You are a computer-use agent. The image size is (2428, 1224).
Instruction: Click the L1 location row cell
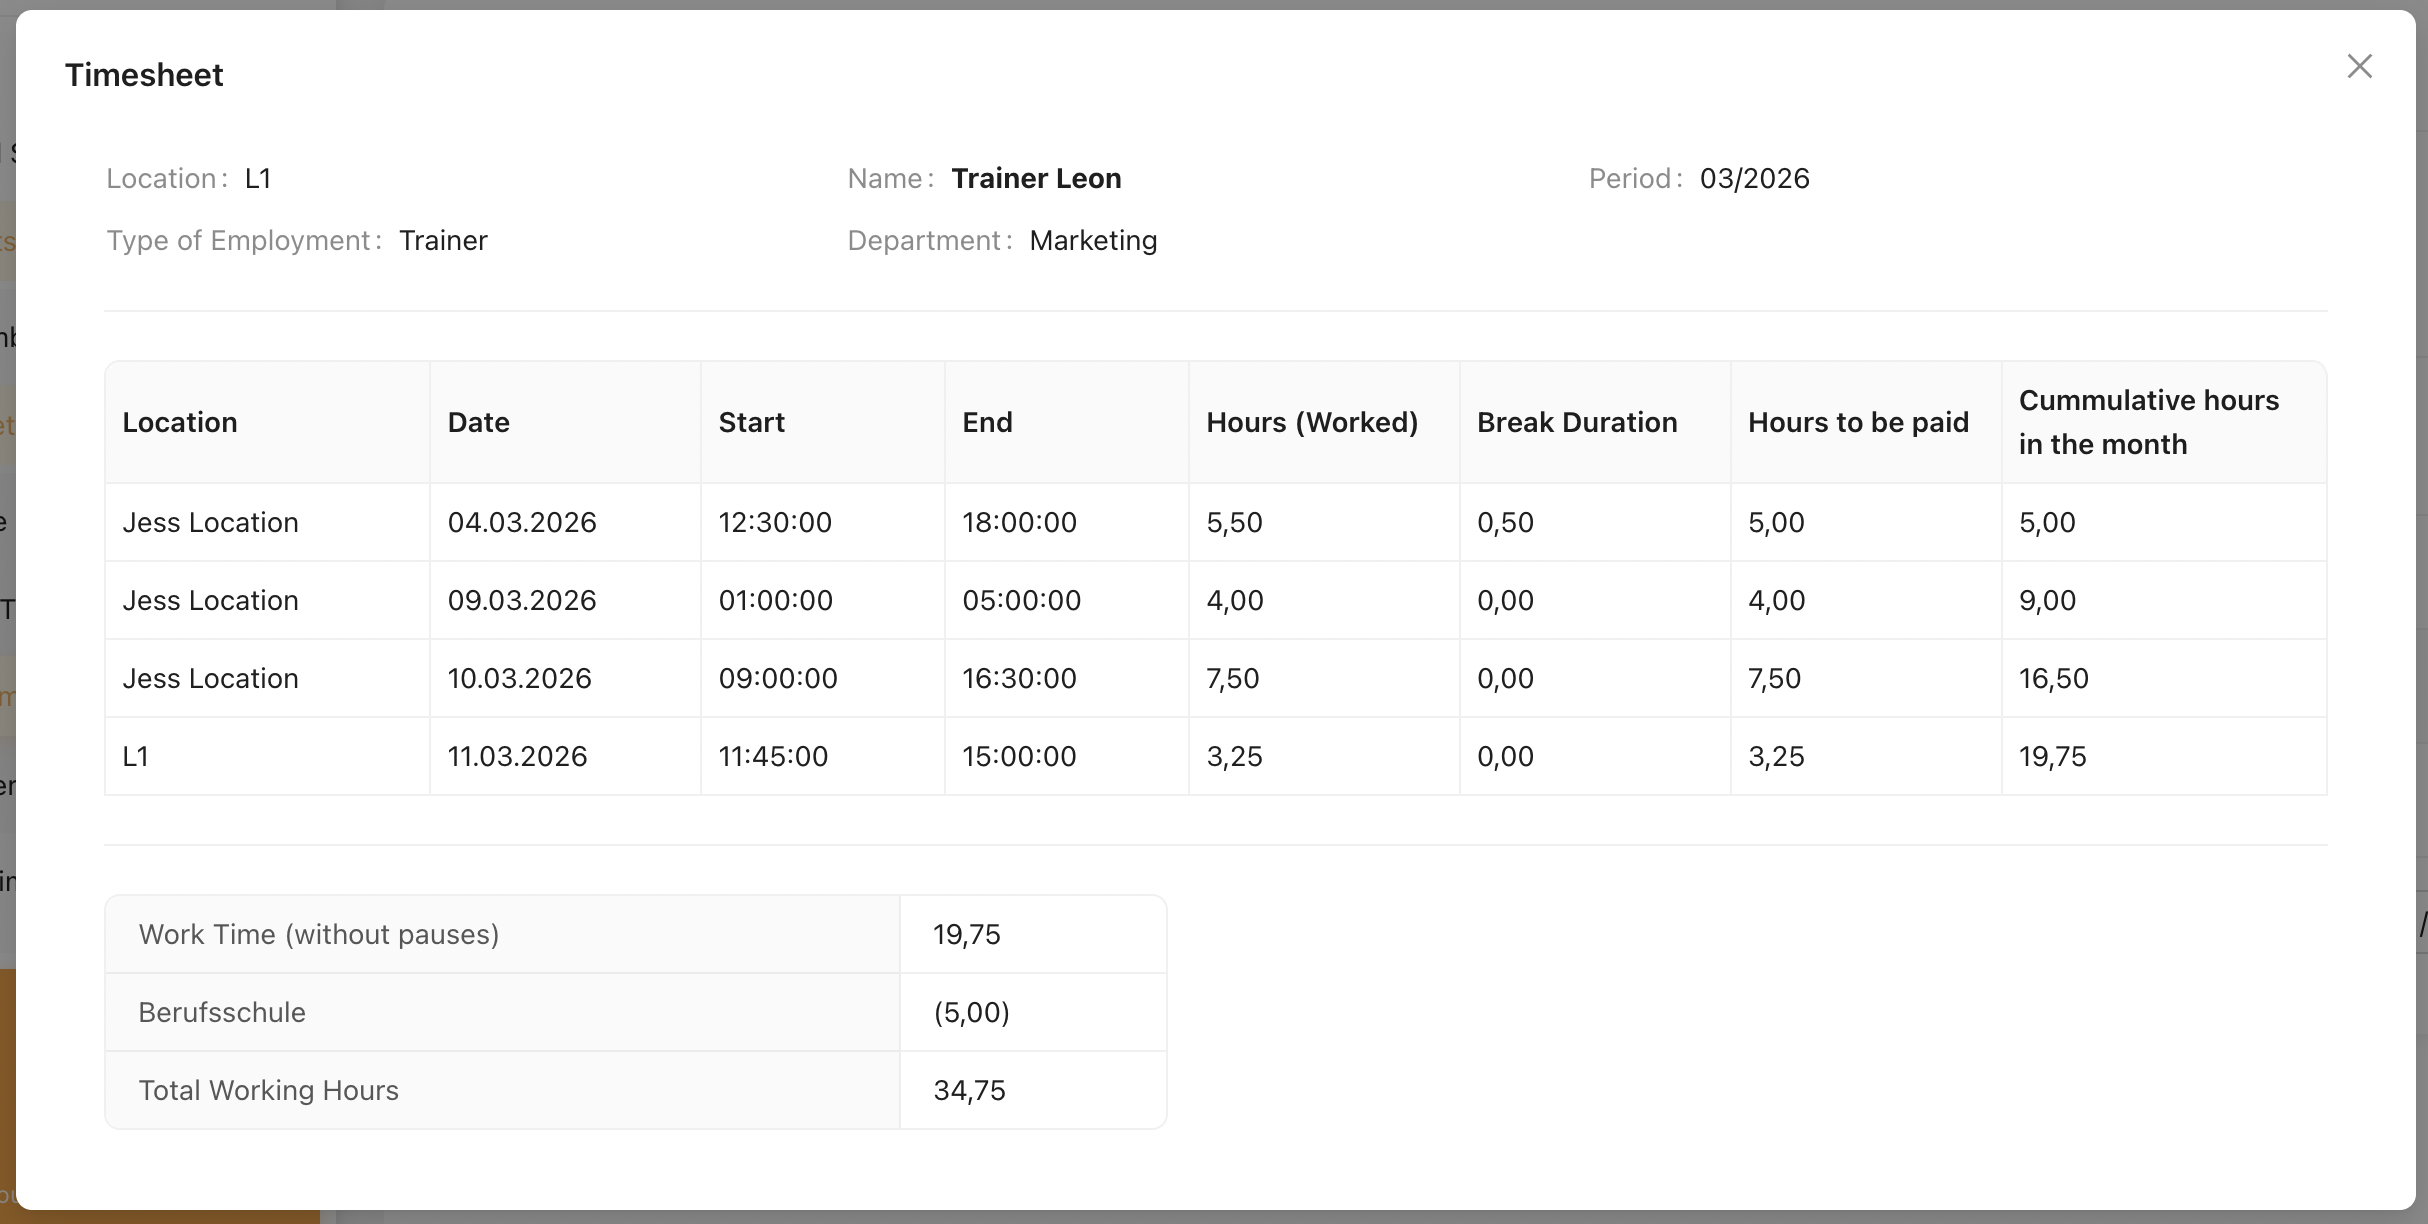[x=136, y=756]
